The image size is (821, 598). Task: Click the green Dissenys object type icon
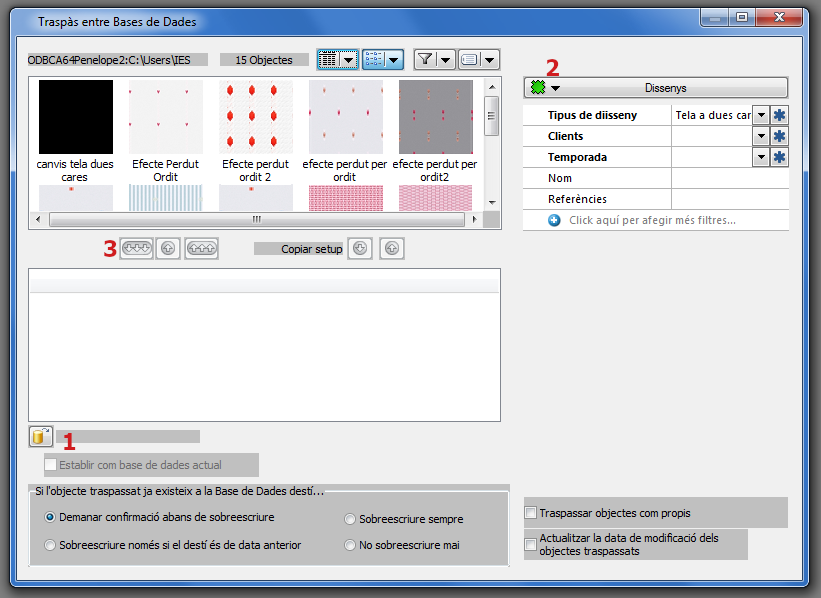coord(538,87)
